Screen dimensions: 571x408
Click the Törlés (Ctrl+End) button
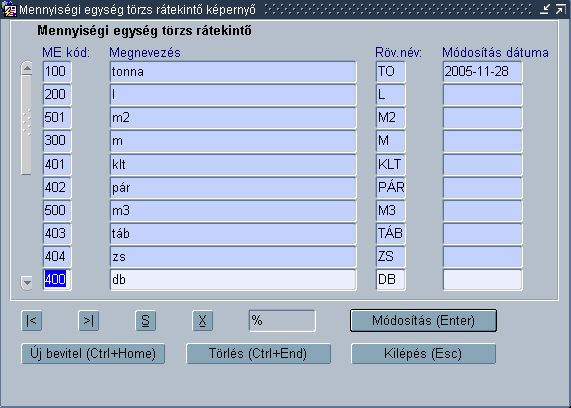tap(258, 353)
